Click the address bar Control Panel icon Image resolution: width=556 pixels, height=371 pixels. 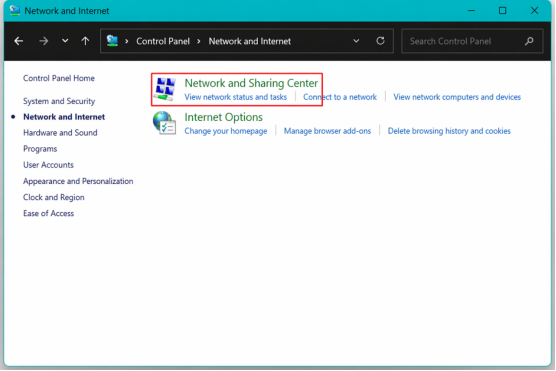point(112,41)
